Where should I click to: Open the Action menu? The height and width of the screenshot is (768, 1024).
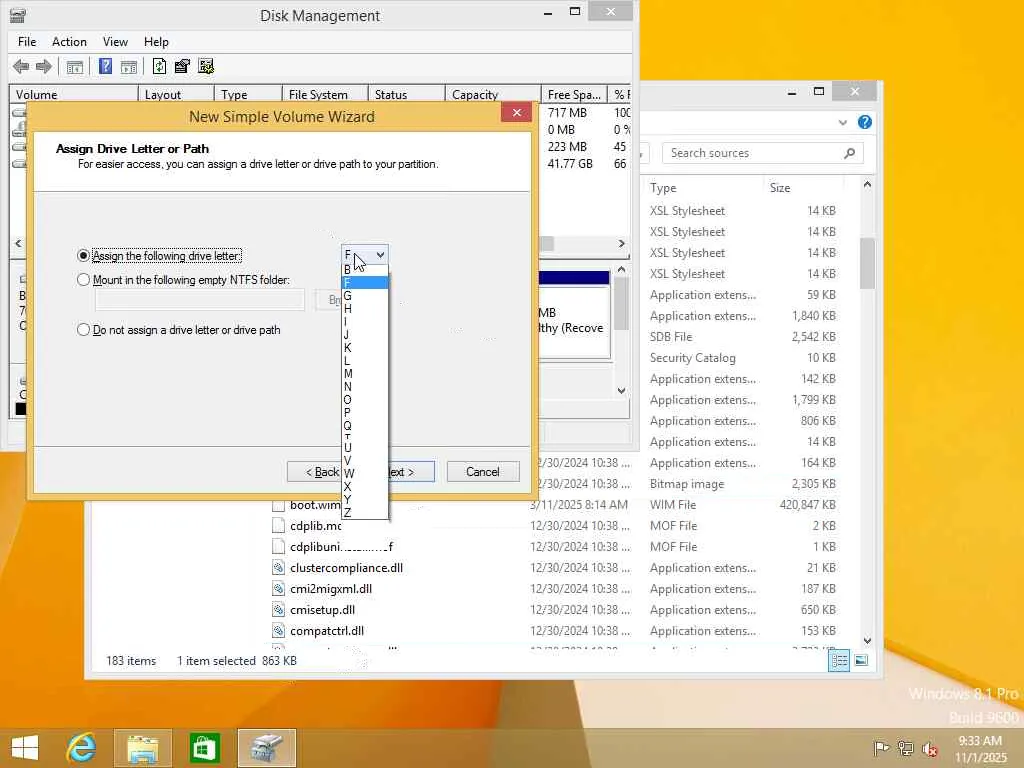(x=69, y=42)
